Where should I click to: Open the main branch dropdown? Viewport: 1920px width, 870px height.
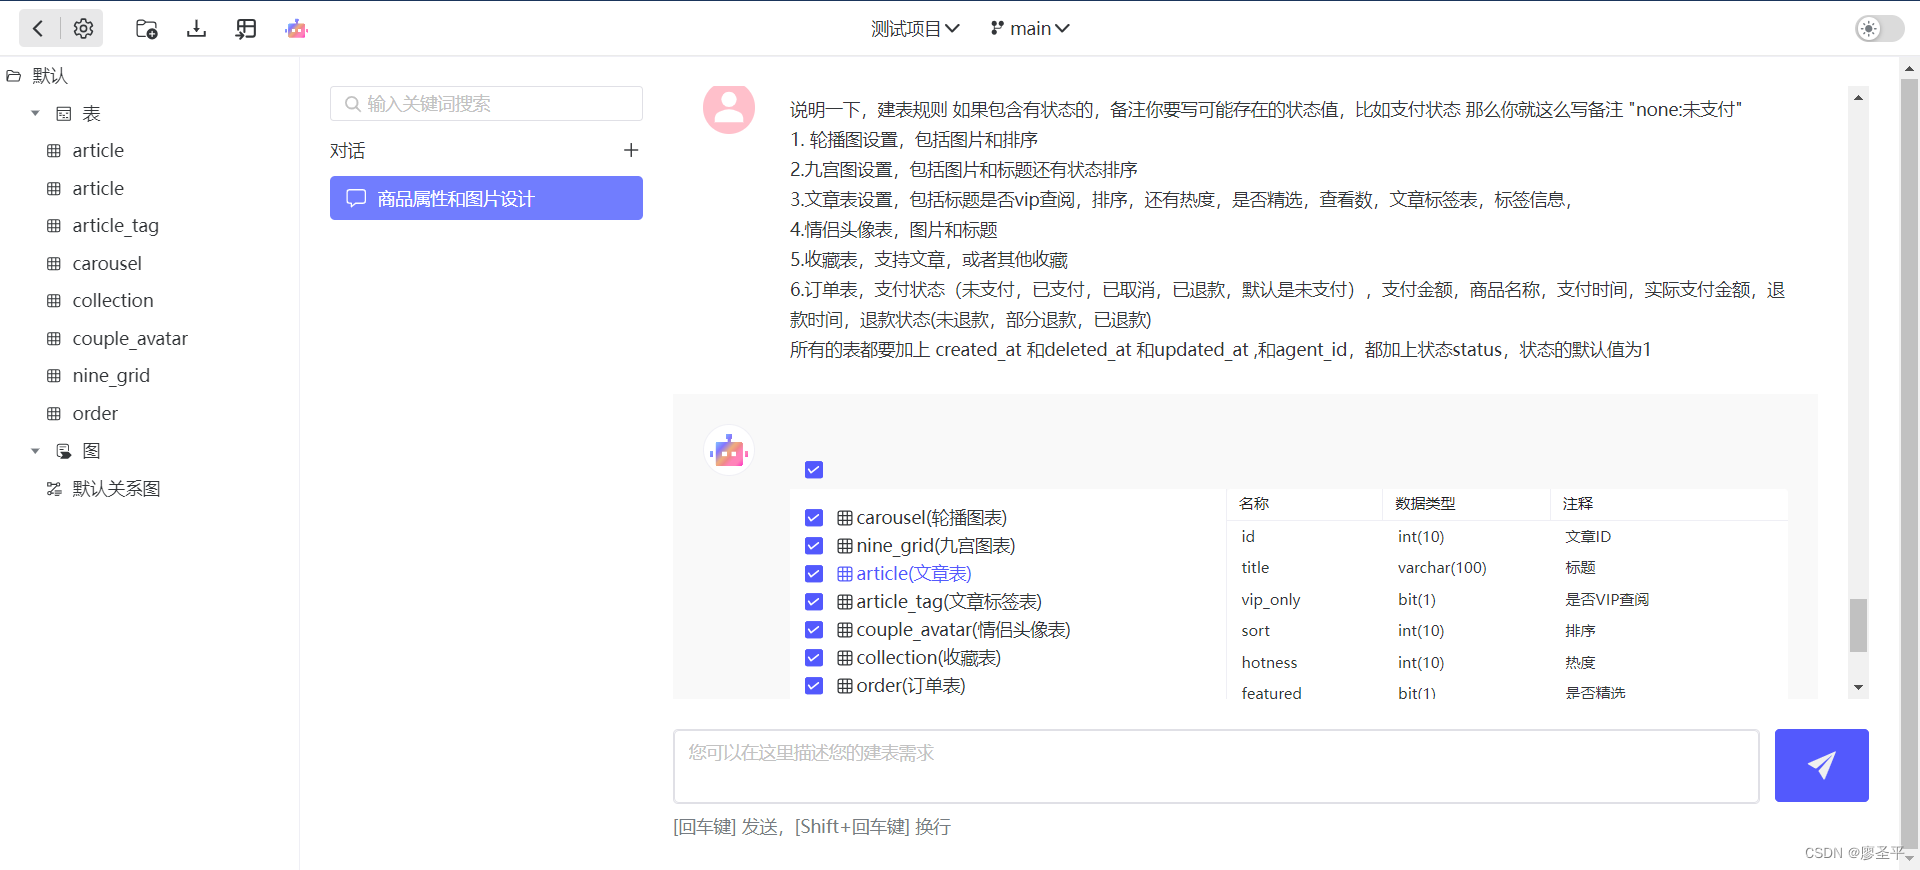click(x=1030, y=28)
